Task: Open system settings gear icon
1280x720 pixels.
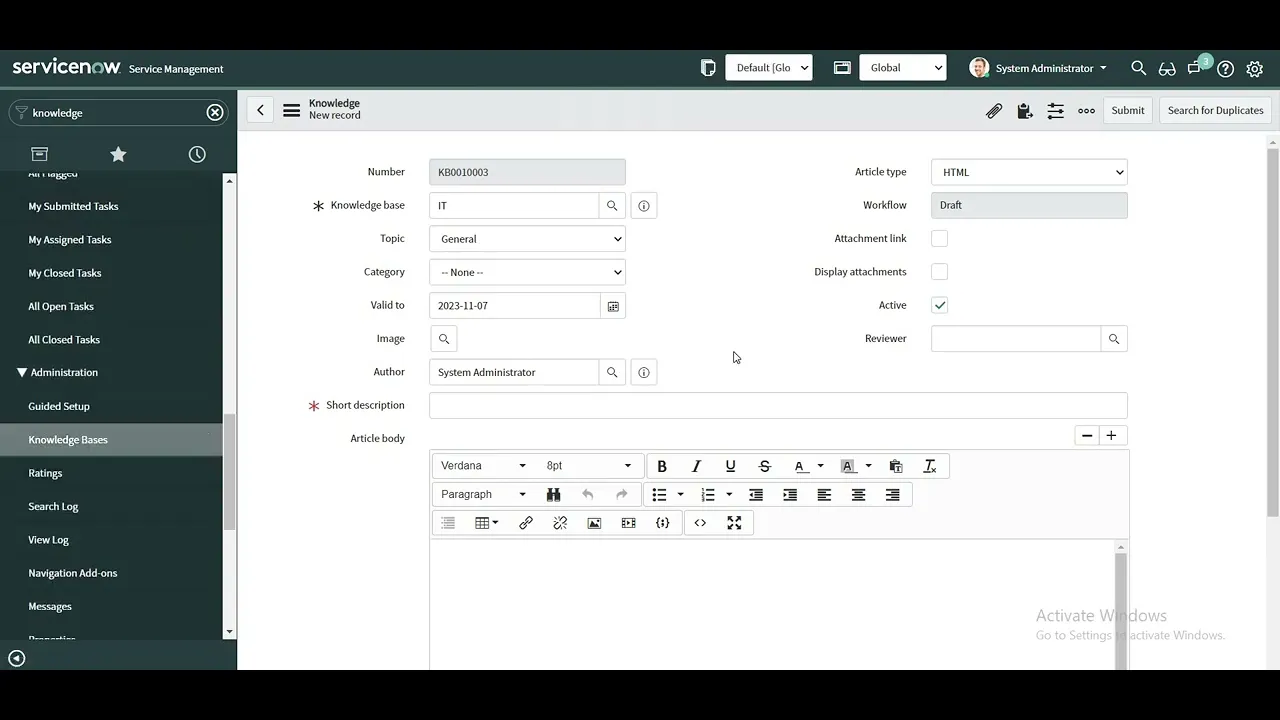Action: [1255, 69]
